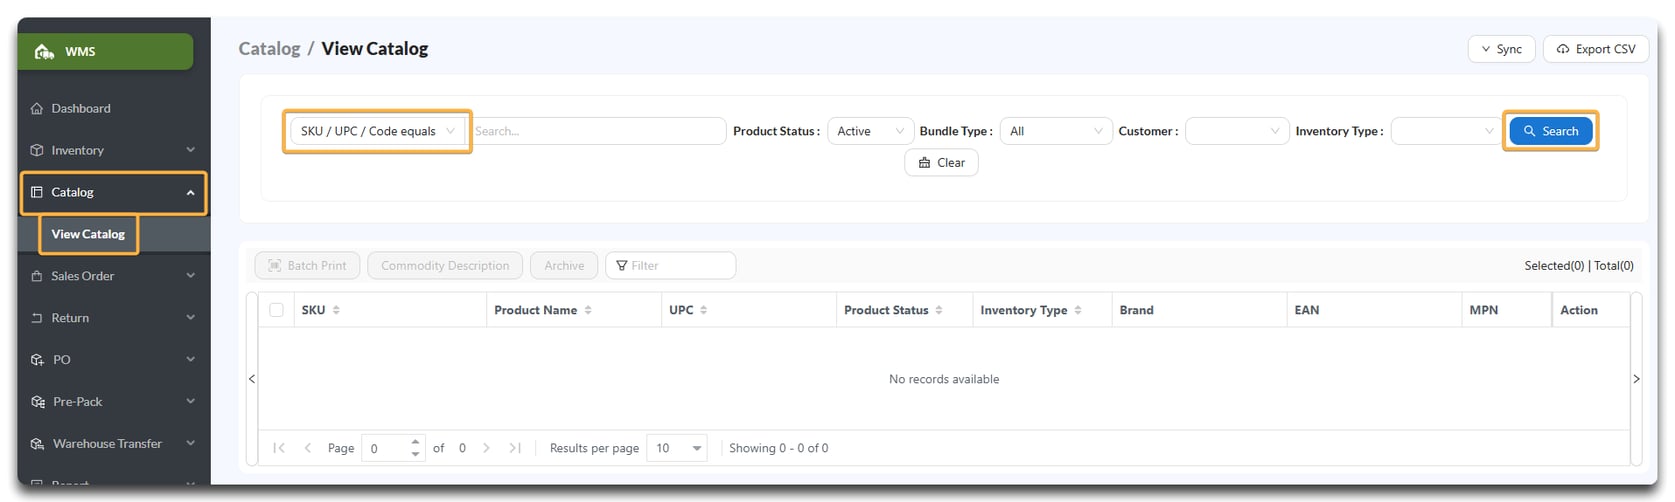Image resolution: width=1675 pixels, height=502 pixels.
Task: Click the Dashboard home icon in sidebar
Action: (x=37, y=108)
